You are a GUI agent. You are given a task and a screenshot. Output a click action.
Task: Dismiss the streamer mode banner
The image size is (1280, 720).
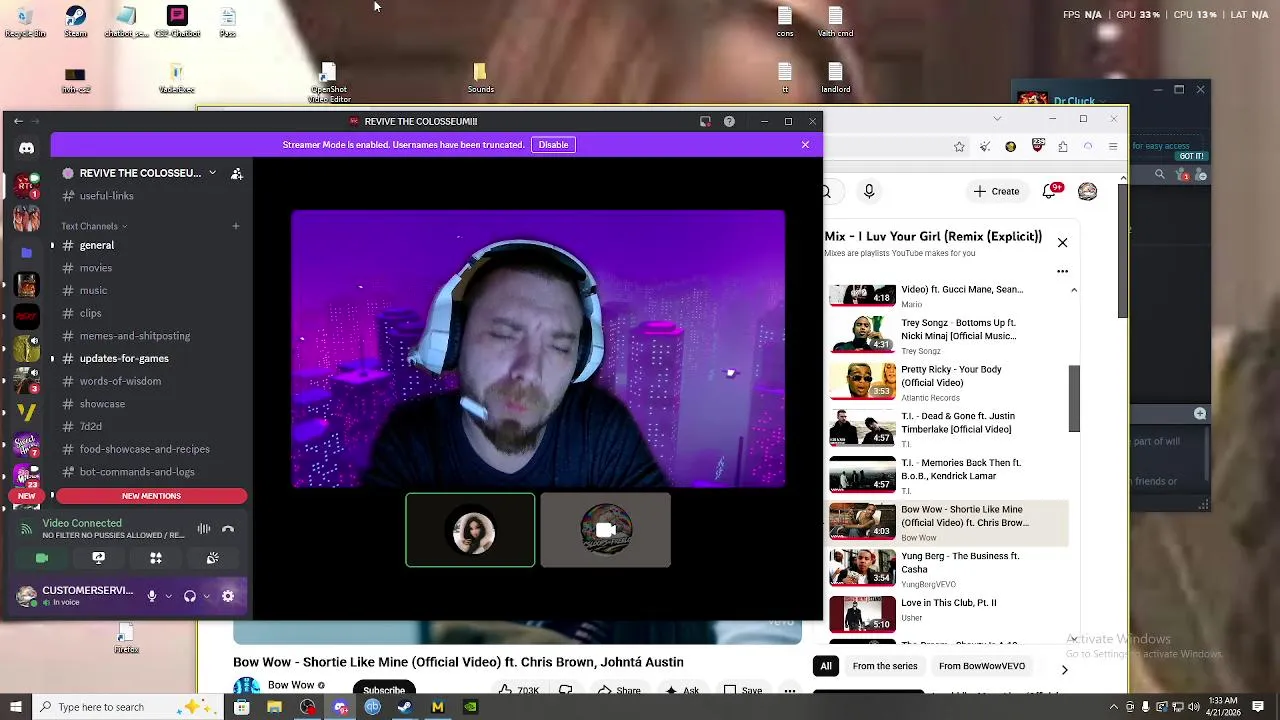[x=805, y=145]
